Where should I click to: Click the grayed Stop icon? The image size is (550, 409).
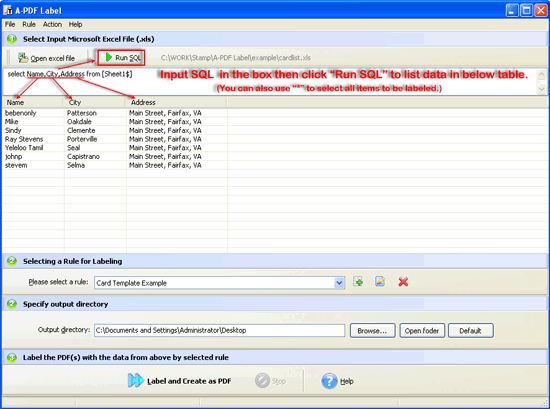tap(262, 381)
